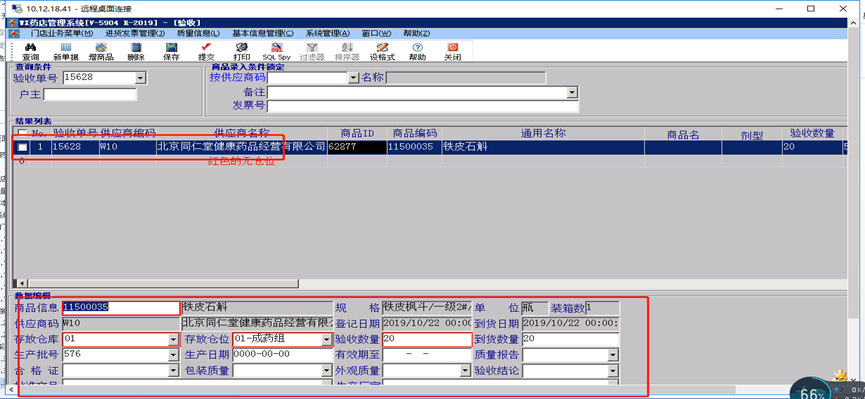The image size is (865, 399).
Task: Click the 发票号 input field
Action: point(423,106)
